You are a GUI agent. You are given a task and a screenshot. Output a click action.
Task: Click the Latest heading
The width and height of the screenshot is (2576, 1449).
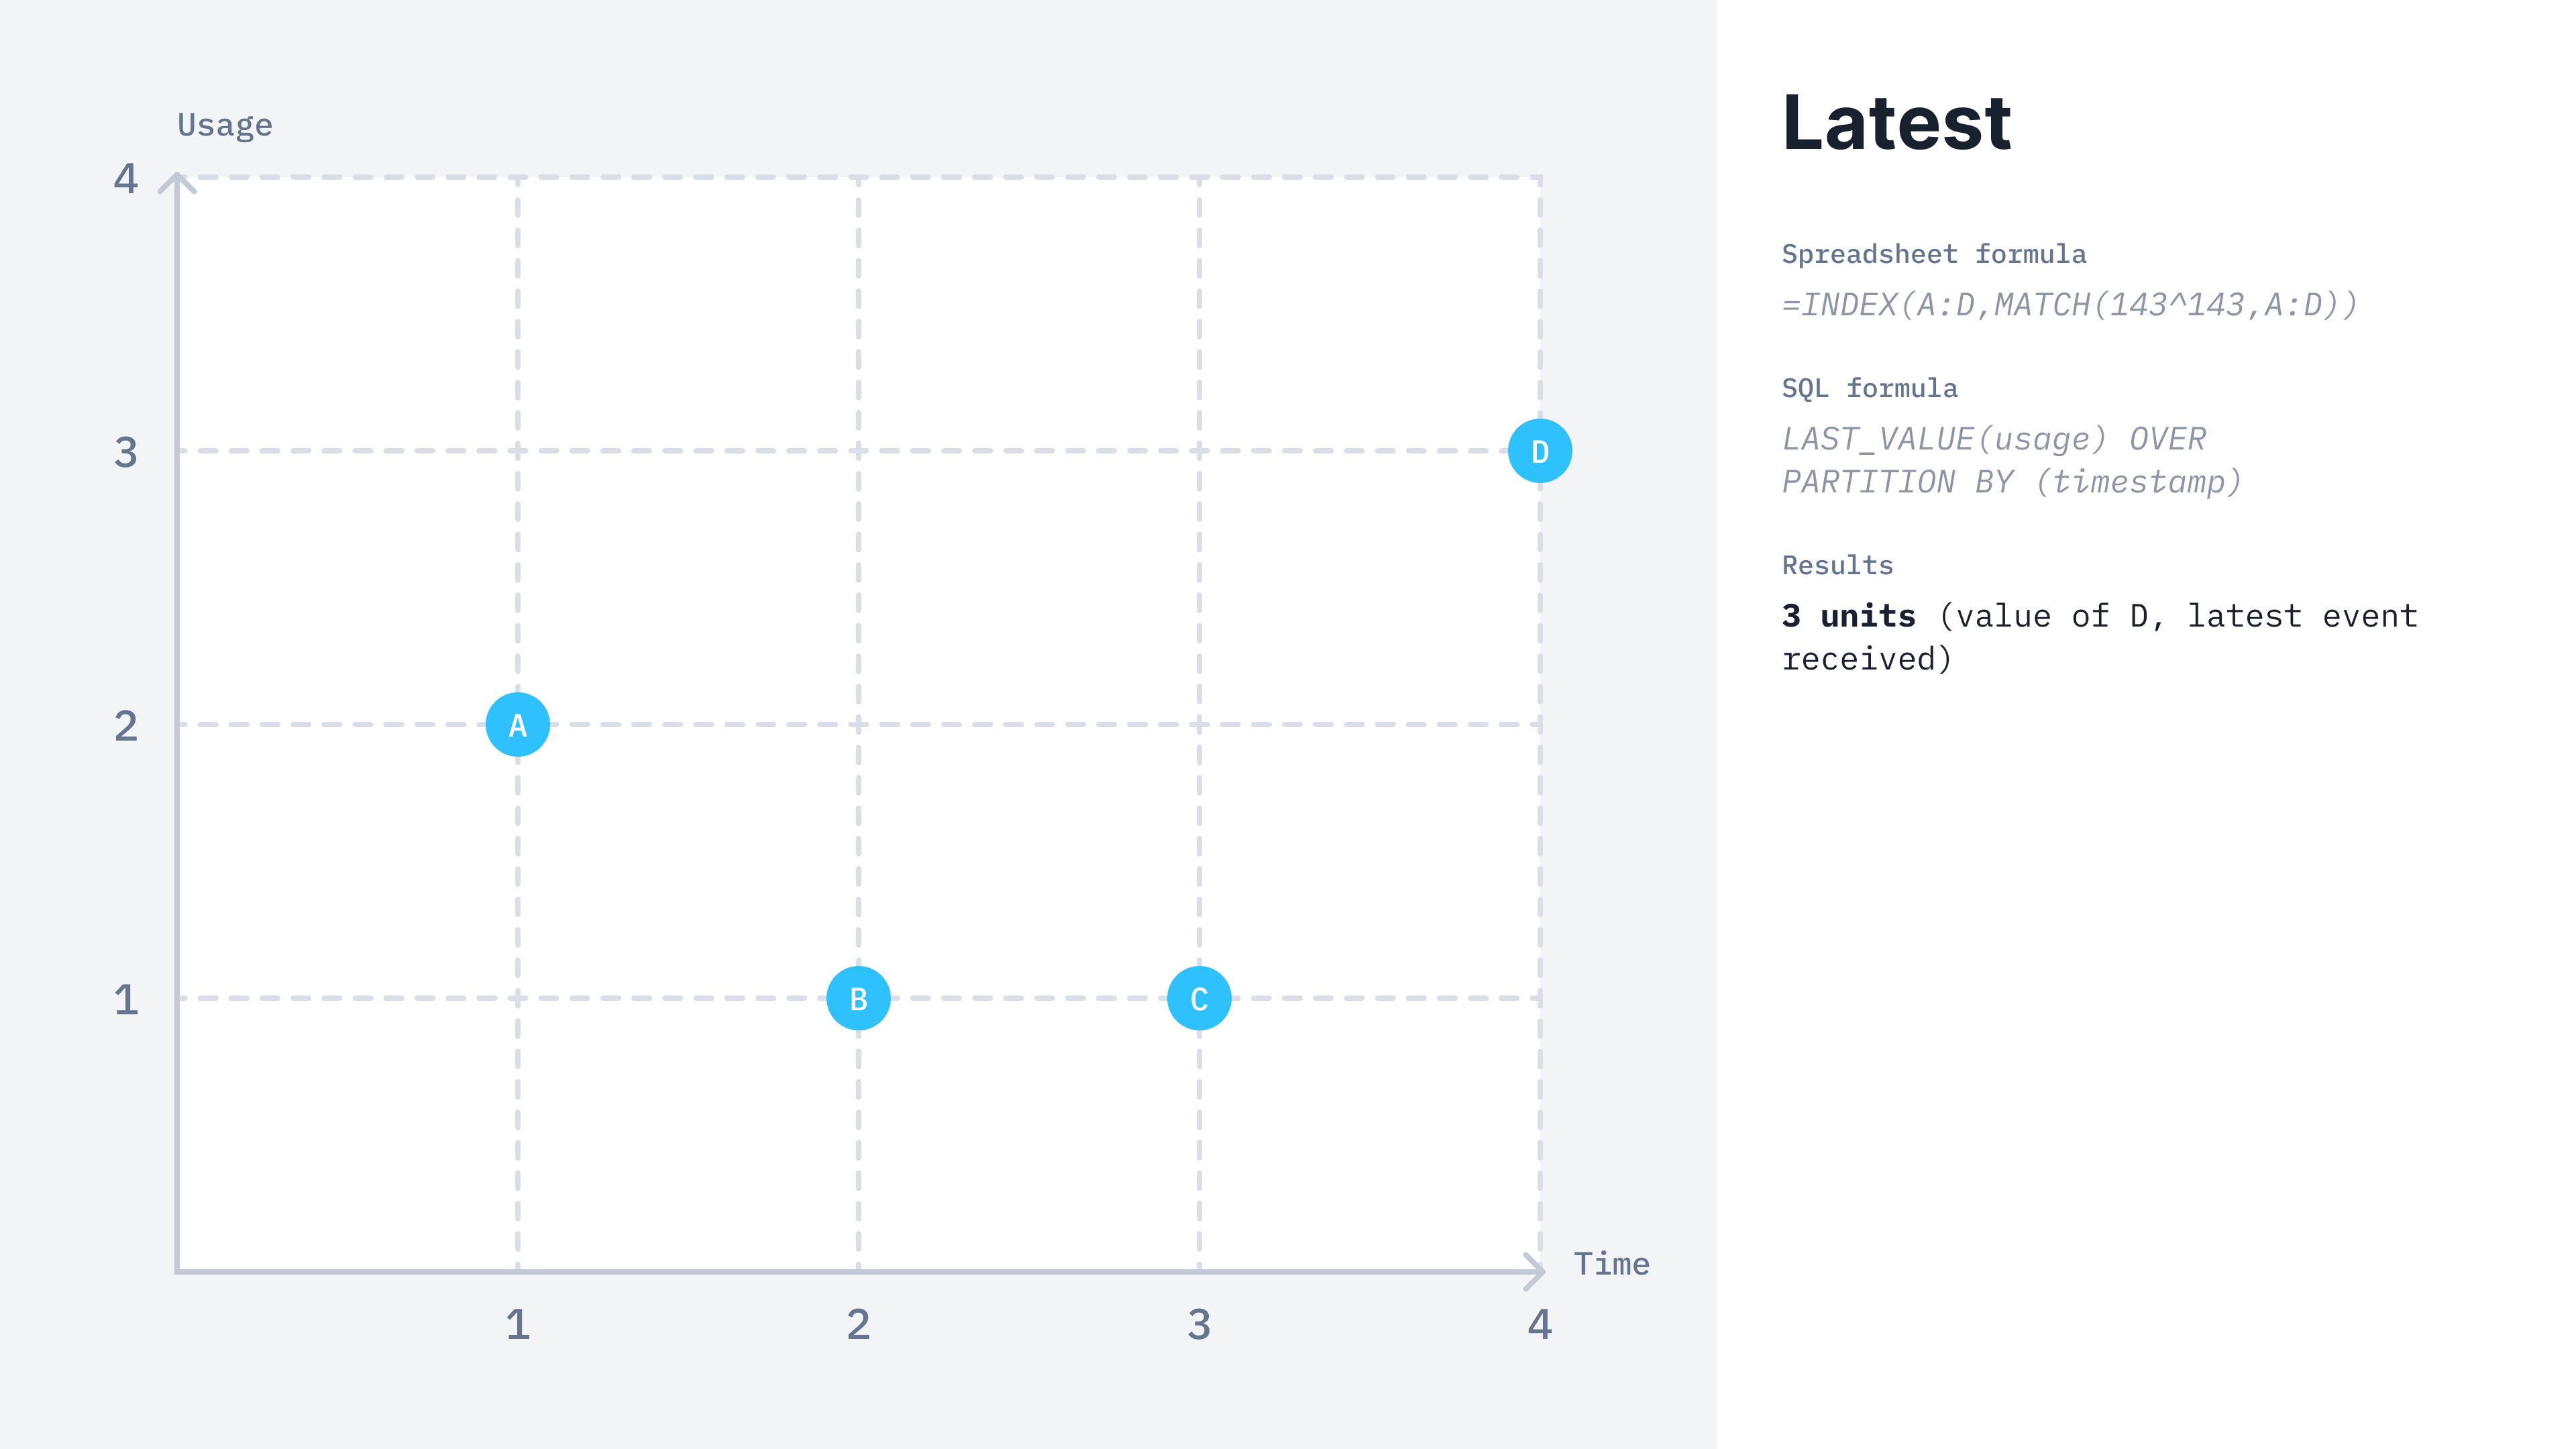coord(1896,123)
